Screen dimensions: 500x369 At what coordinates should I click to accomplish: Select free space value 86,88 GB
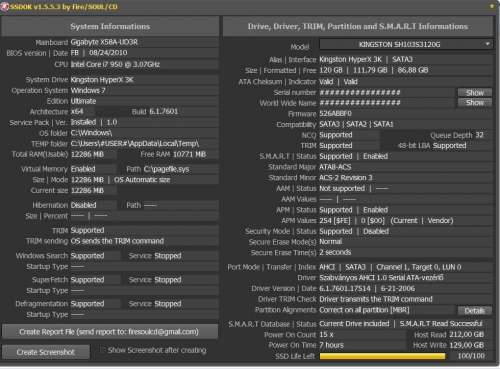(x=412, y=70)
